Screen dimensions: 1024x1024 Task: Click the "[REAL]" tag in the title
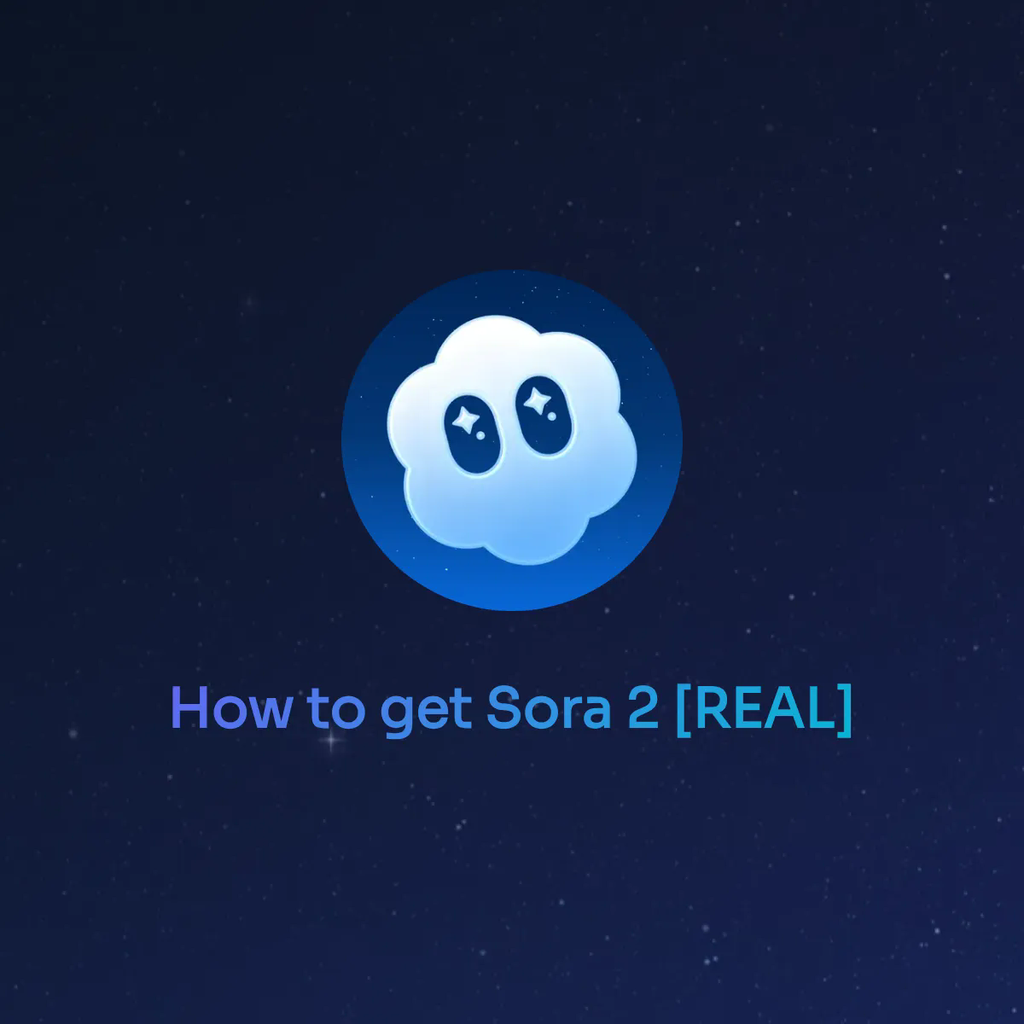(764, 710)
